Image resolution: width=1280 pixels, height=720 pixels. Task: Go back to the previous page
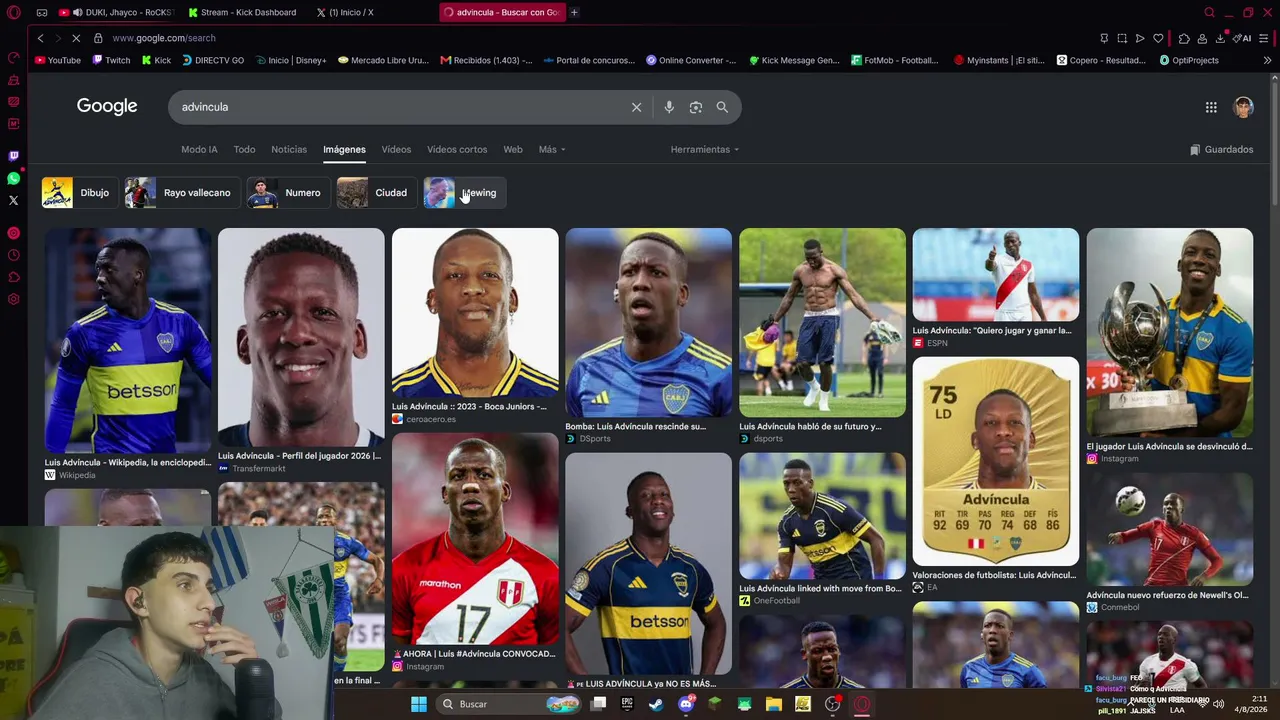tap(40, 38)
